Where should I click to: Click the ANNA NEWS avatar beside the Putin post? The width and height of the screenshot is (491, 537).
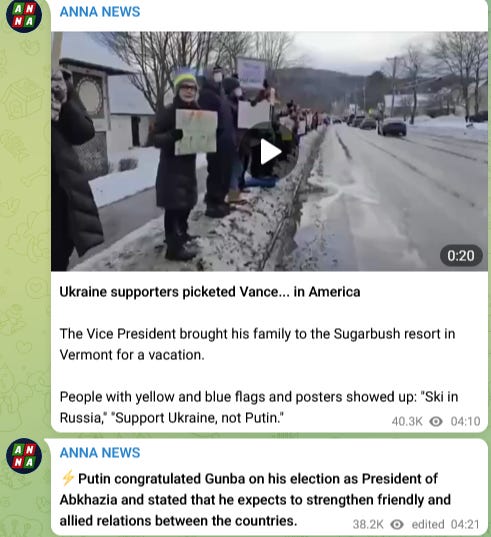click(24, 456)
